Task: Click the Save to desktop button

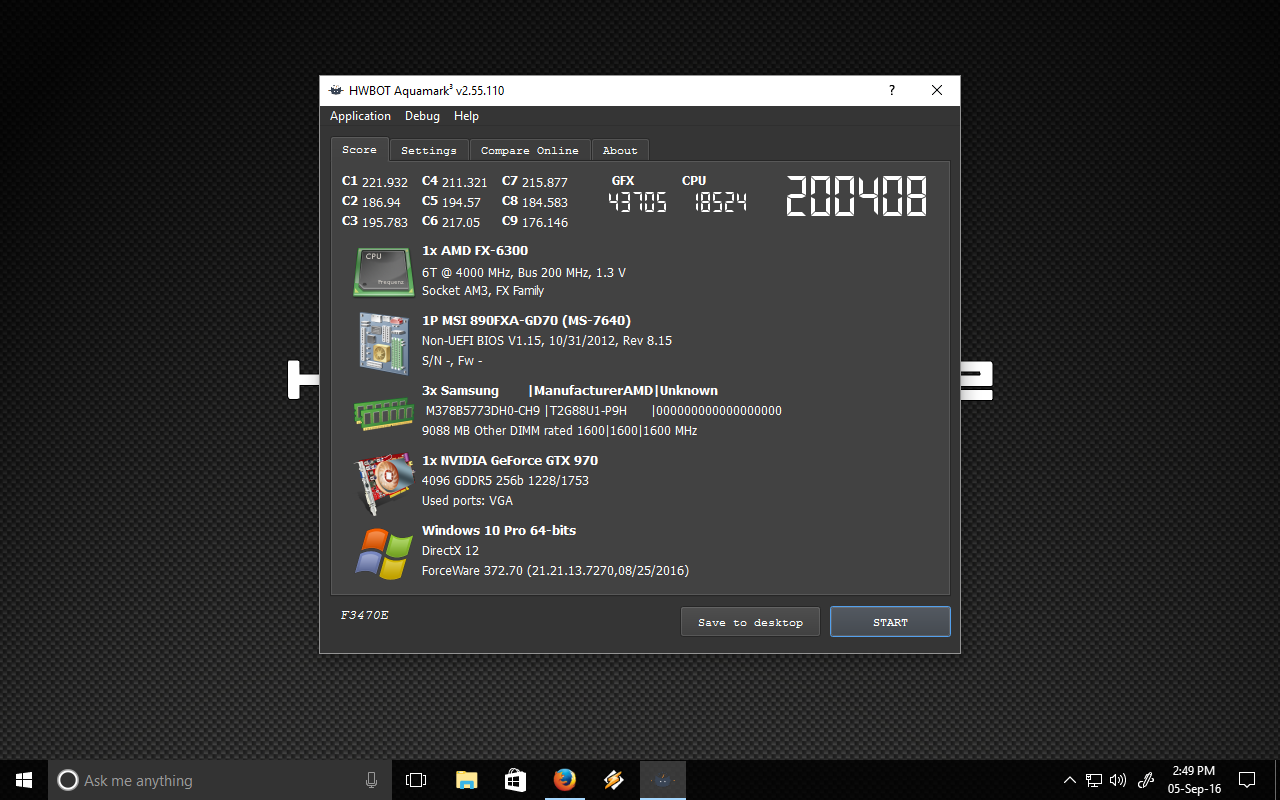Action: (750, 622)
